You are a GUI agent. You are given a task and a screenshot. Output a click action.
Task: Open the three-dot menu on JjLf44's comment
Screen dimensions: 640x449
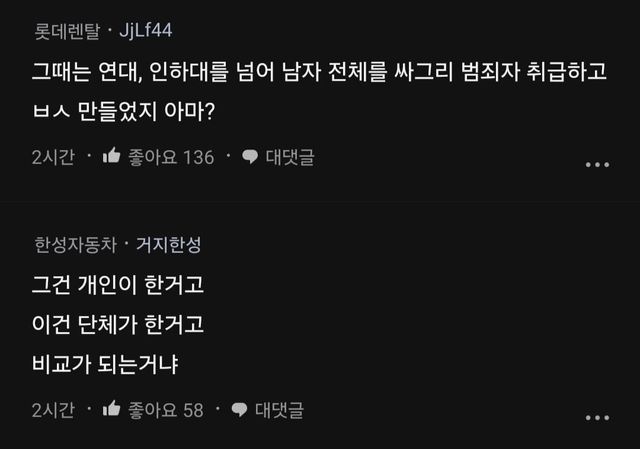point(597,165)
